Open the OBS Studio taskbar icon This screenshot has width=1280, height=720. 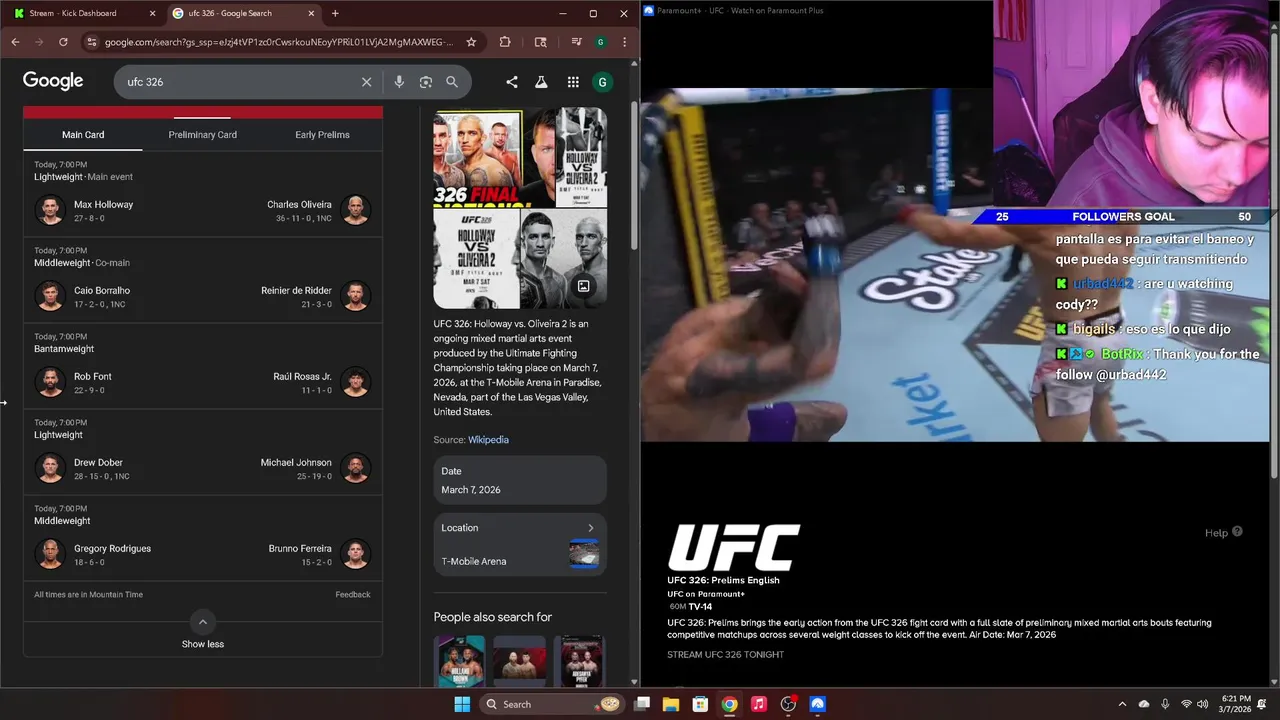[788, 704]
